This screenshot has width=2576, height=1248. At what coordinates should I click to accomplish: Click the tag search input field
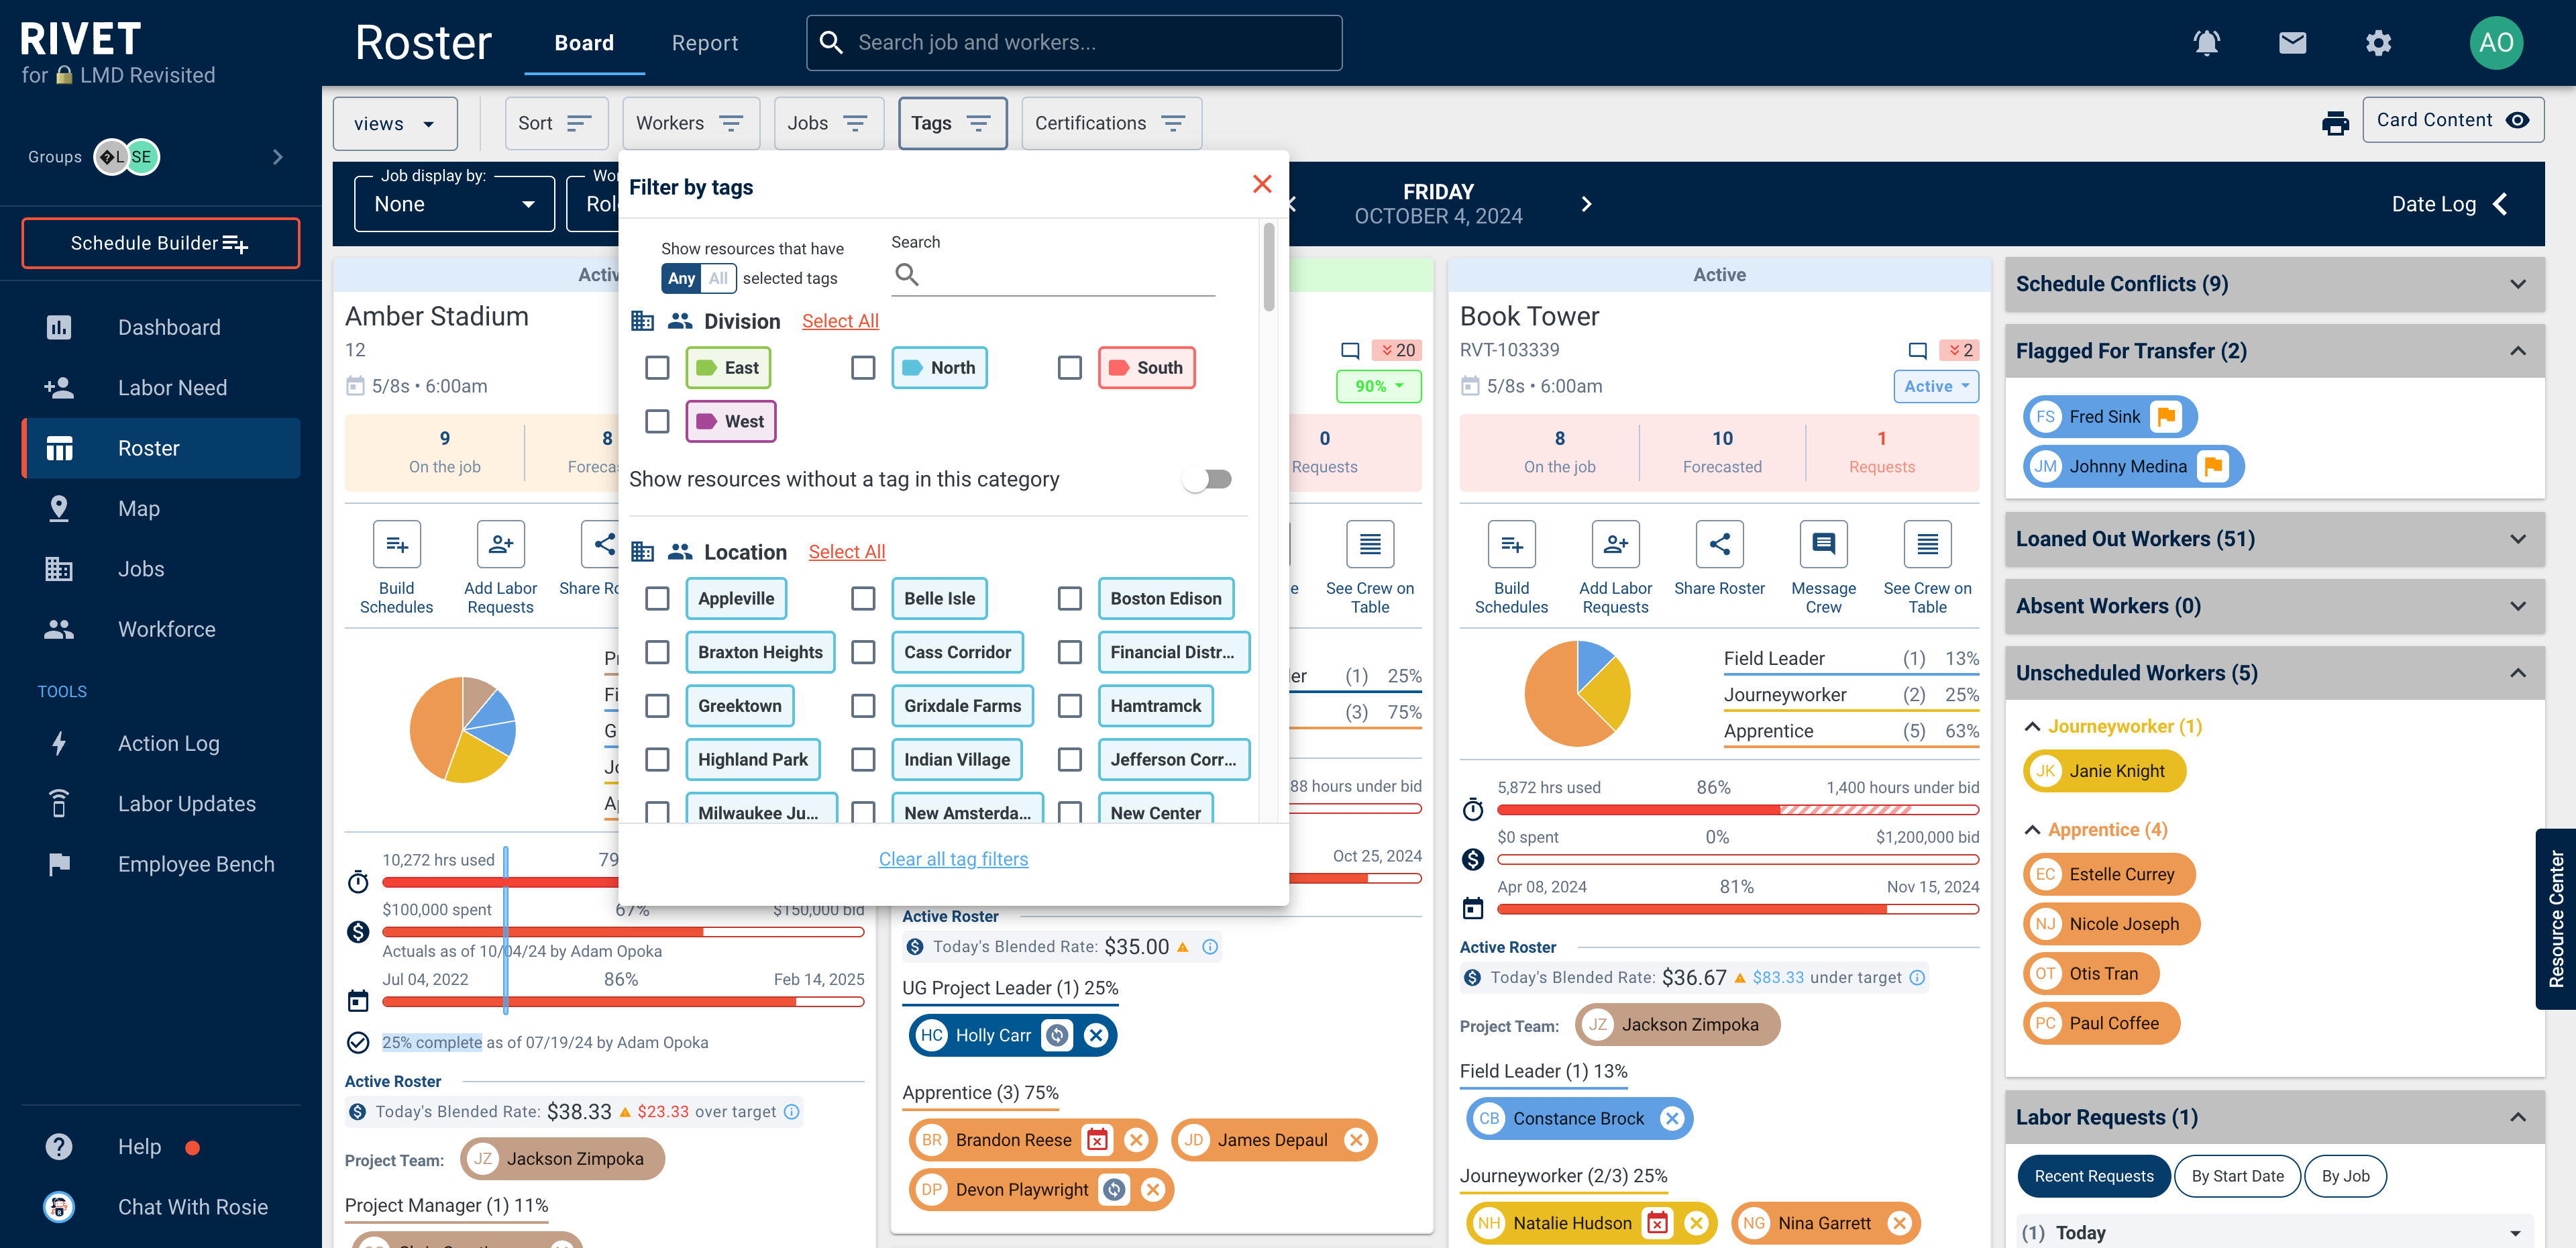(1053, 274)
